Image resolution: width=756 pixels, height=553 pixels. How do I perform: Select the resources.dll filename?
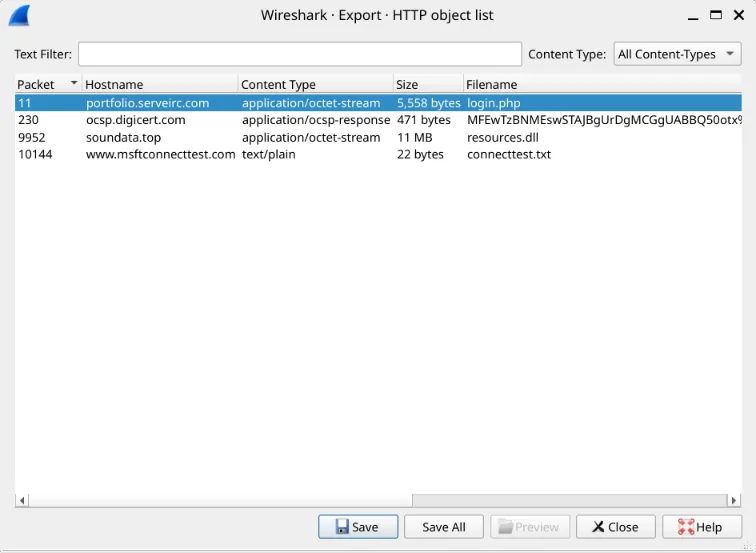(x=503, y=137)
